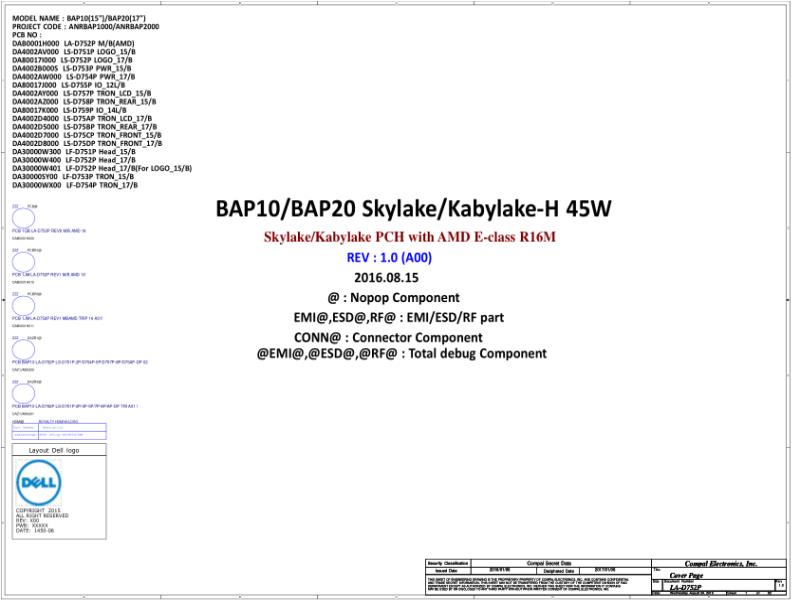
Task: Select the 'Cover Page' title field
Action: point(686,575)
